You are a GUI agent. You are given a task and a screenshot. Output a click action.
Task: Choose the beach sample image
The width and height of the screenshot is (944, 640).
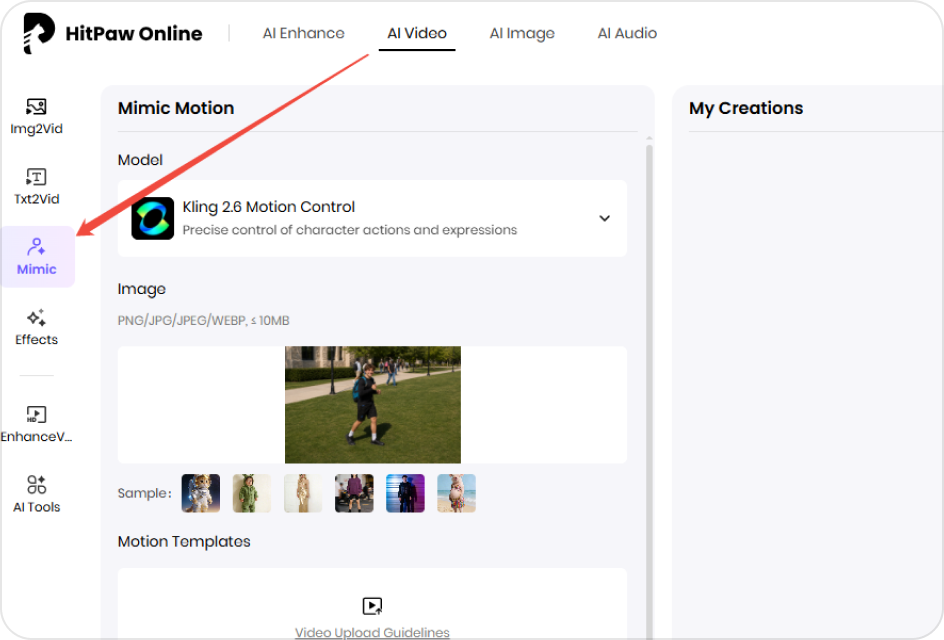coord(456,493)
